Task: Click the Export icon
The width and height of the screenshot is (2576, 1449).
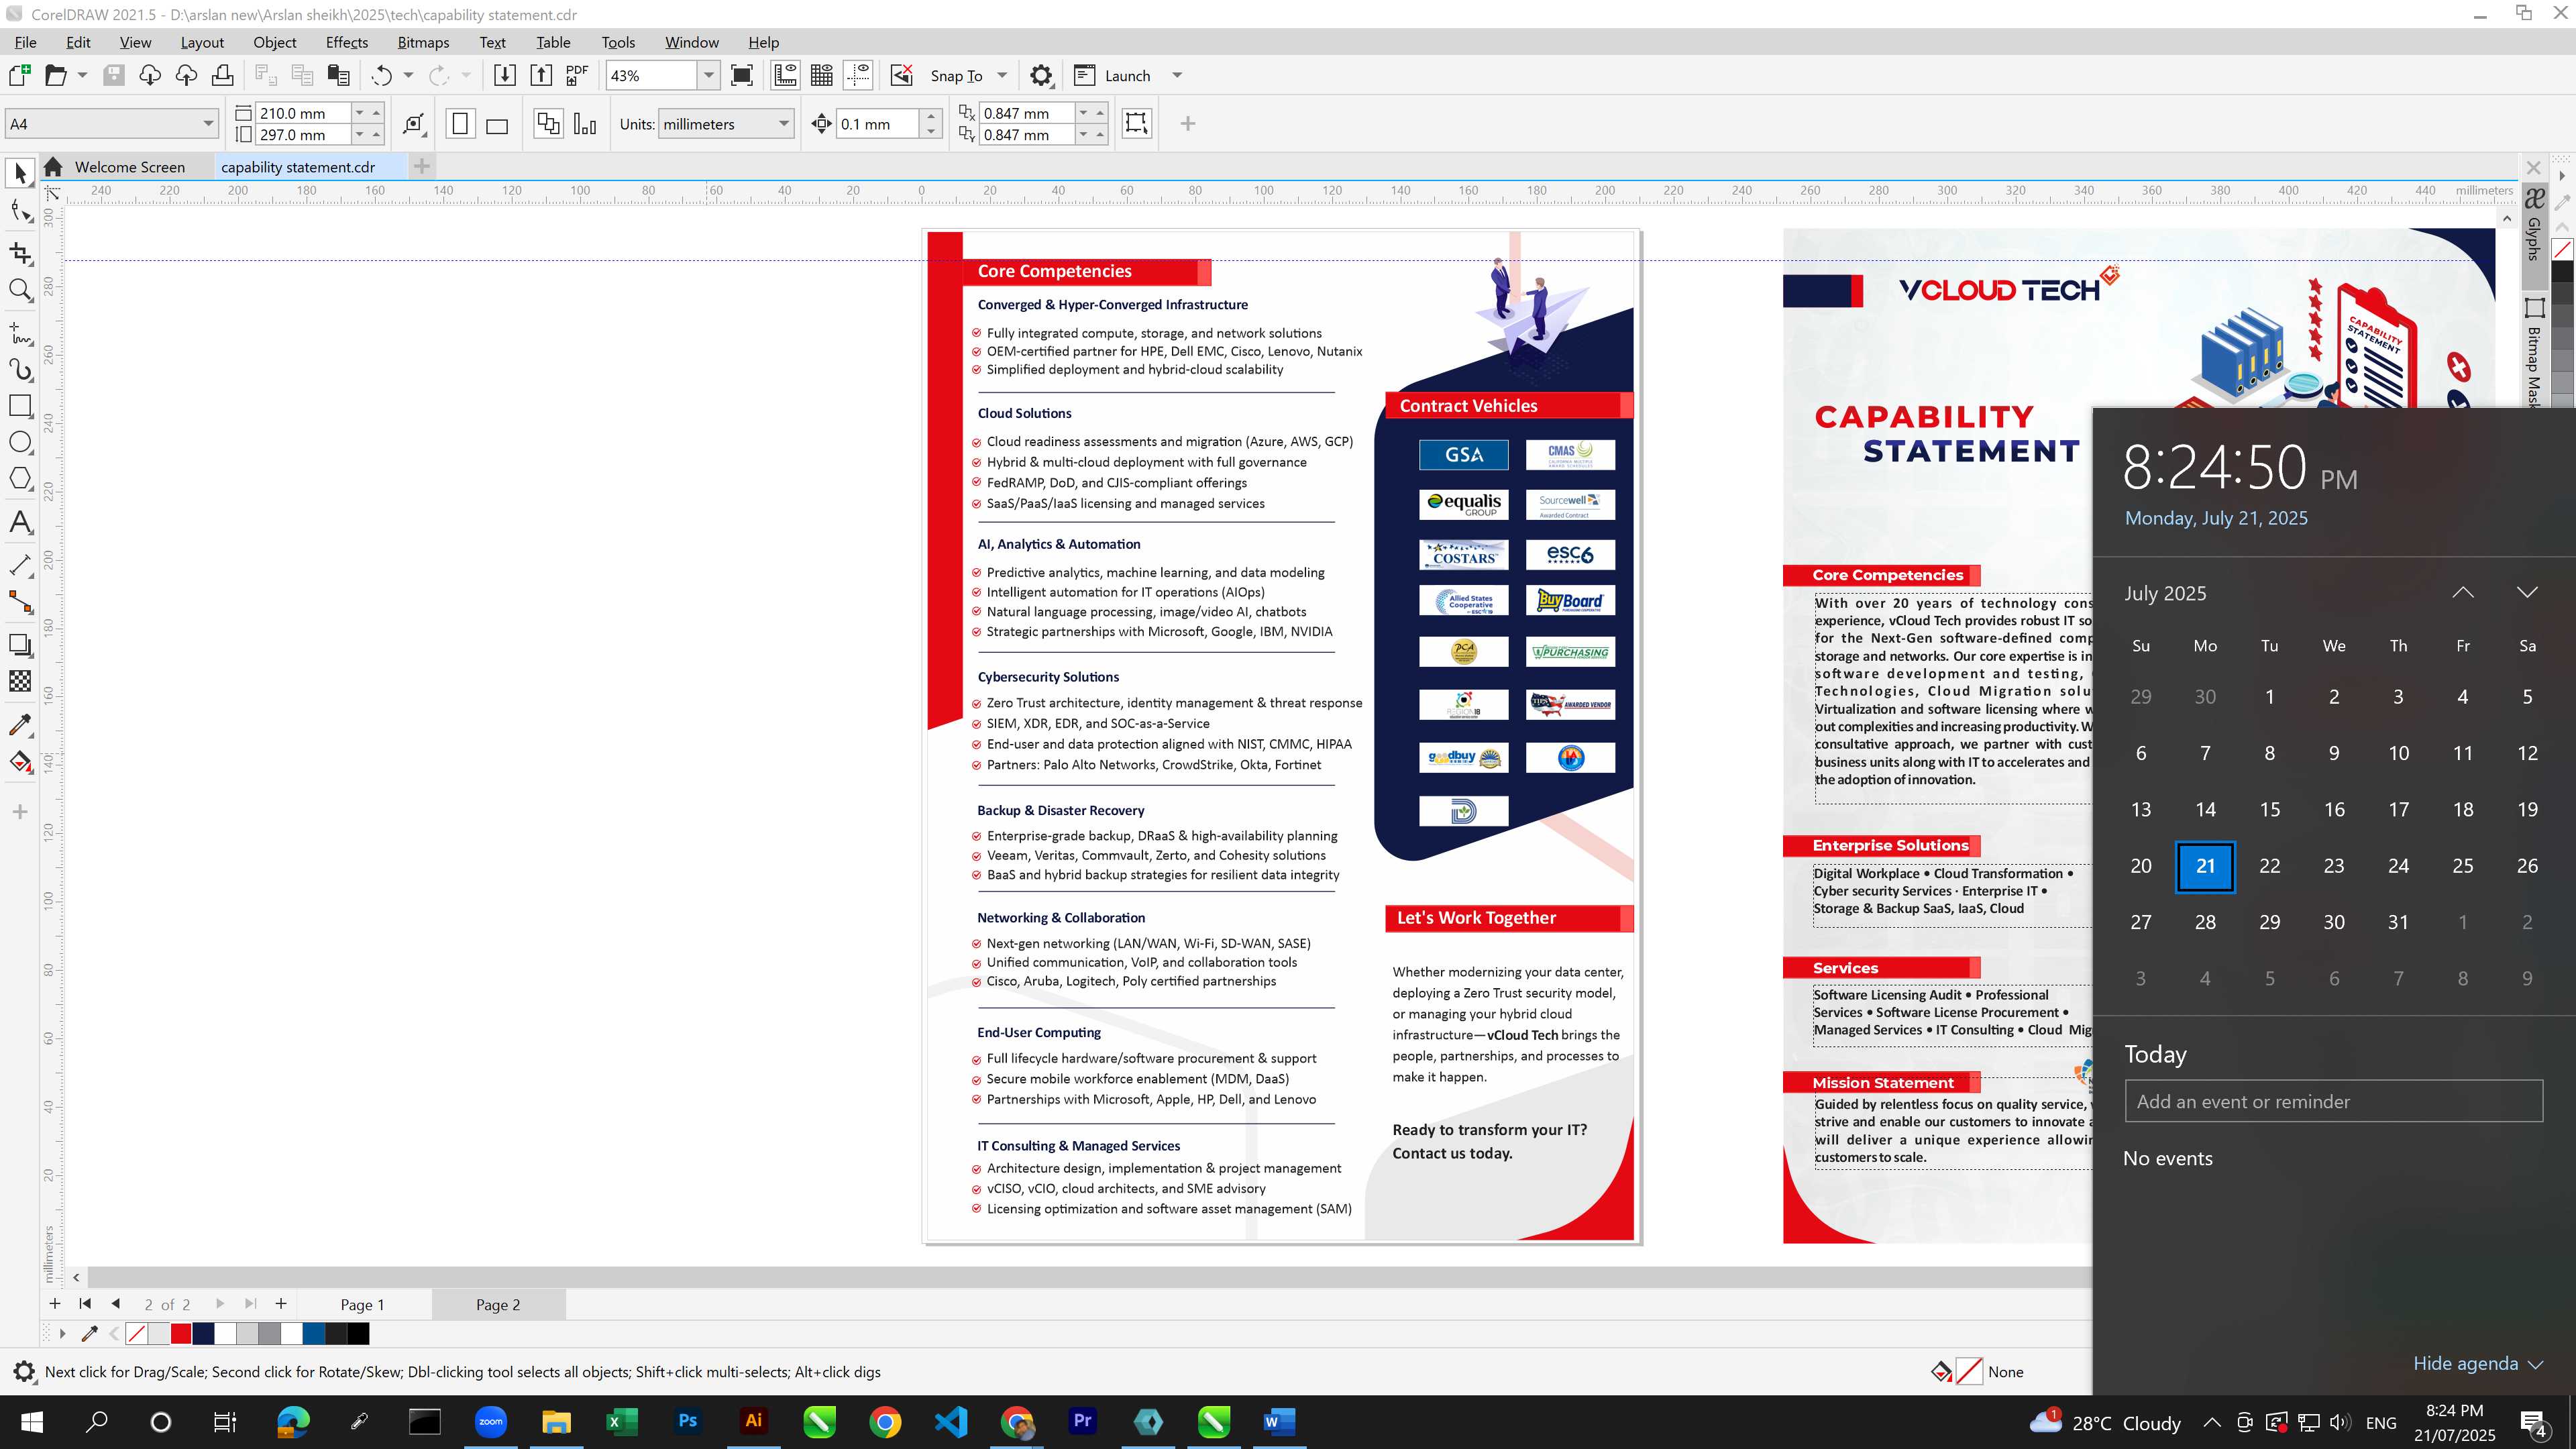Action: click(x=541, y=75)
